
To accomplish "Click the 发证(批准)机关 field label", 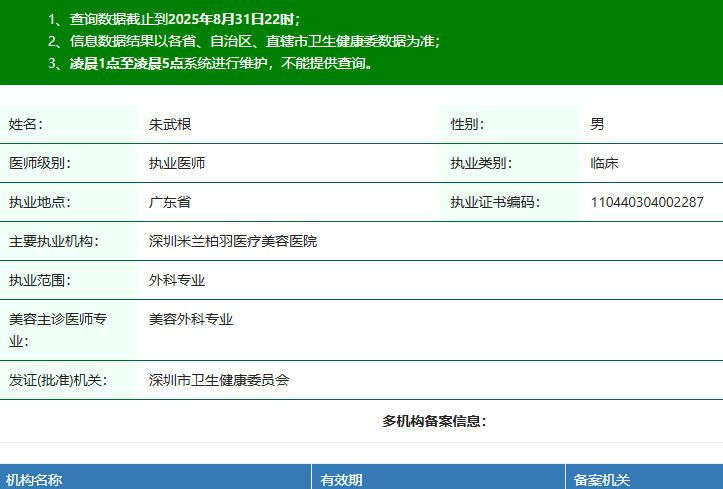I will [58, 380].
